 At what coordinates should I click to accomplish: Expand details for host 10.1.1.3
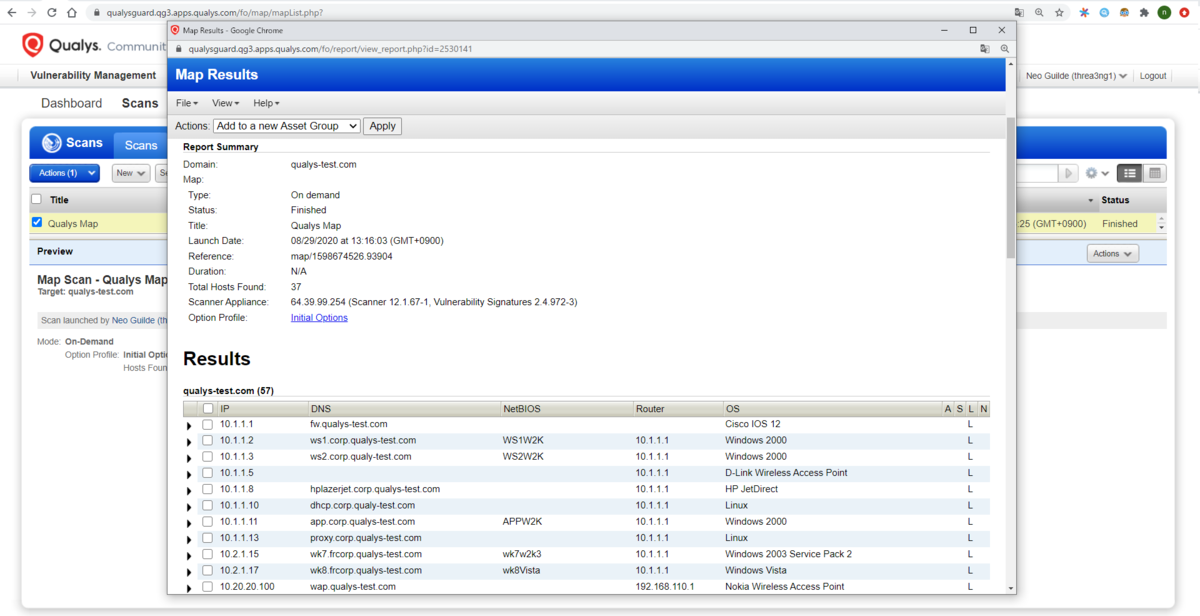coord(189,458)
